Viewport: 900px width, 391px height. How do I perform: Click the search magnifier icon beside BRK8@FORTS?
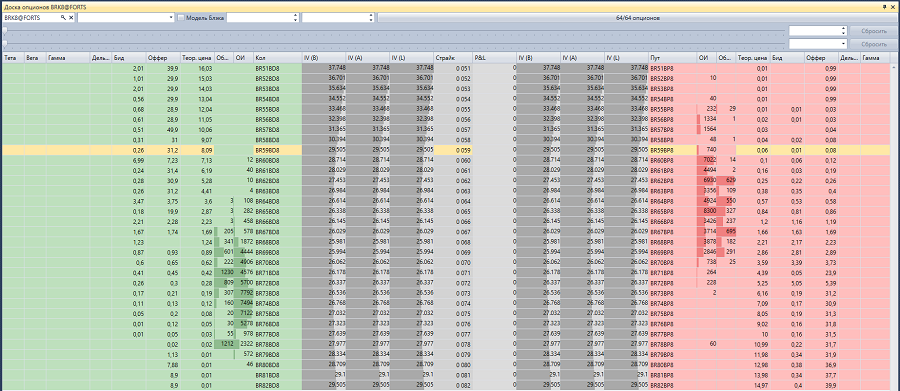(64, 18)
